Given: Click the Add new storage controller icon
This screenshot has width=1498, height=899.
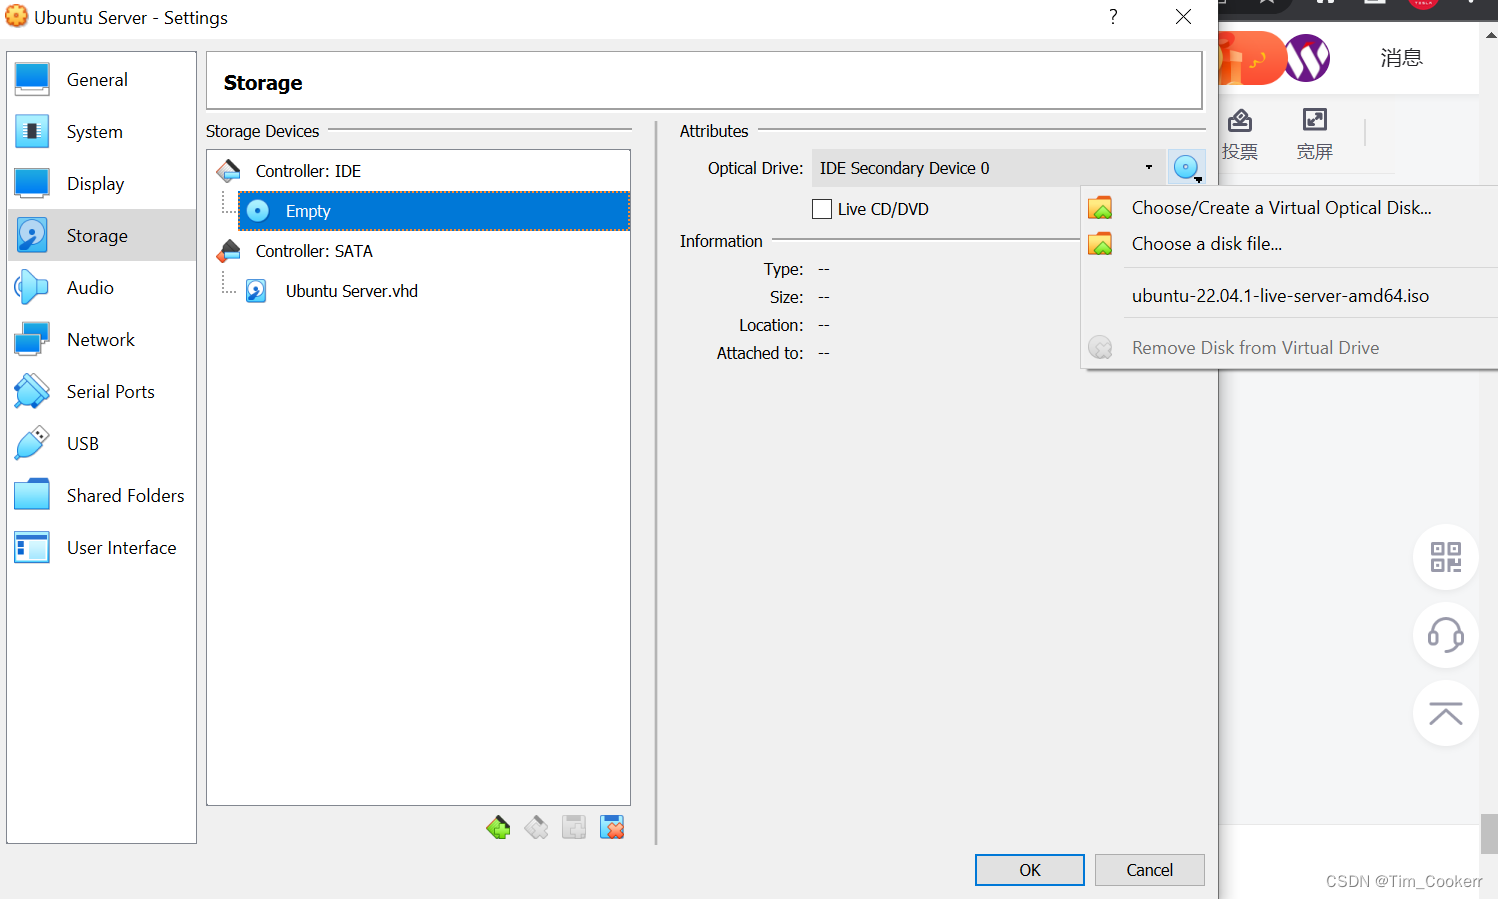Looking at the screenshot, I should tap(498, 827).
